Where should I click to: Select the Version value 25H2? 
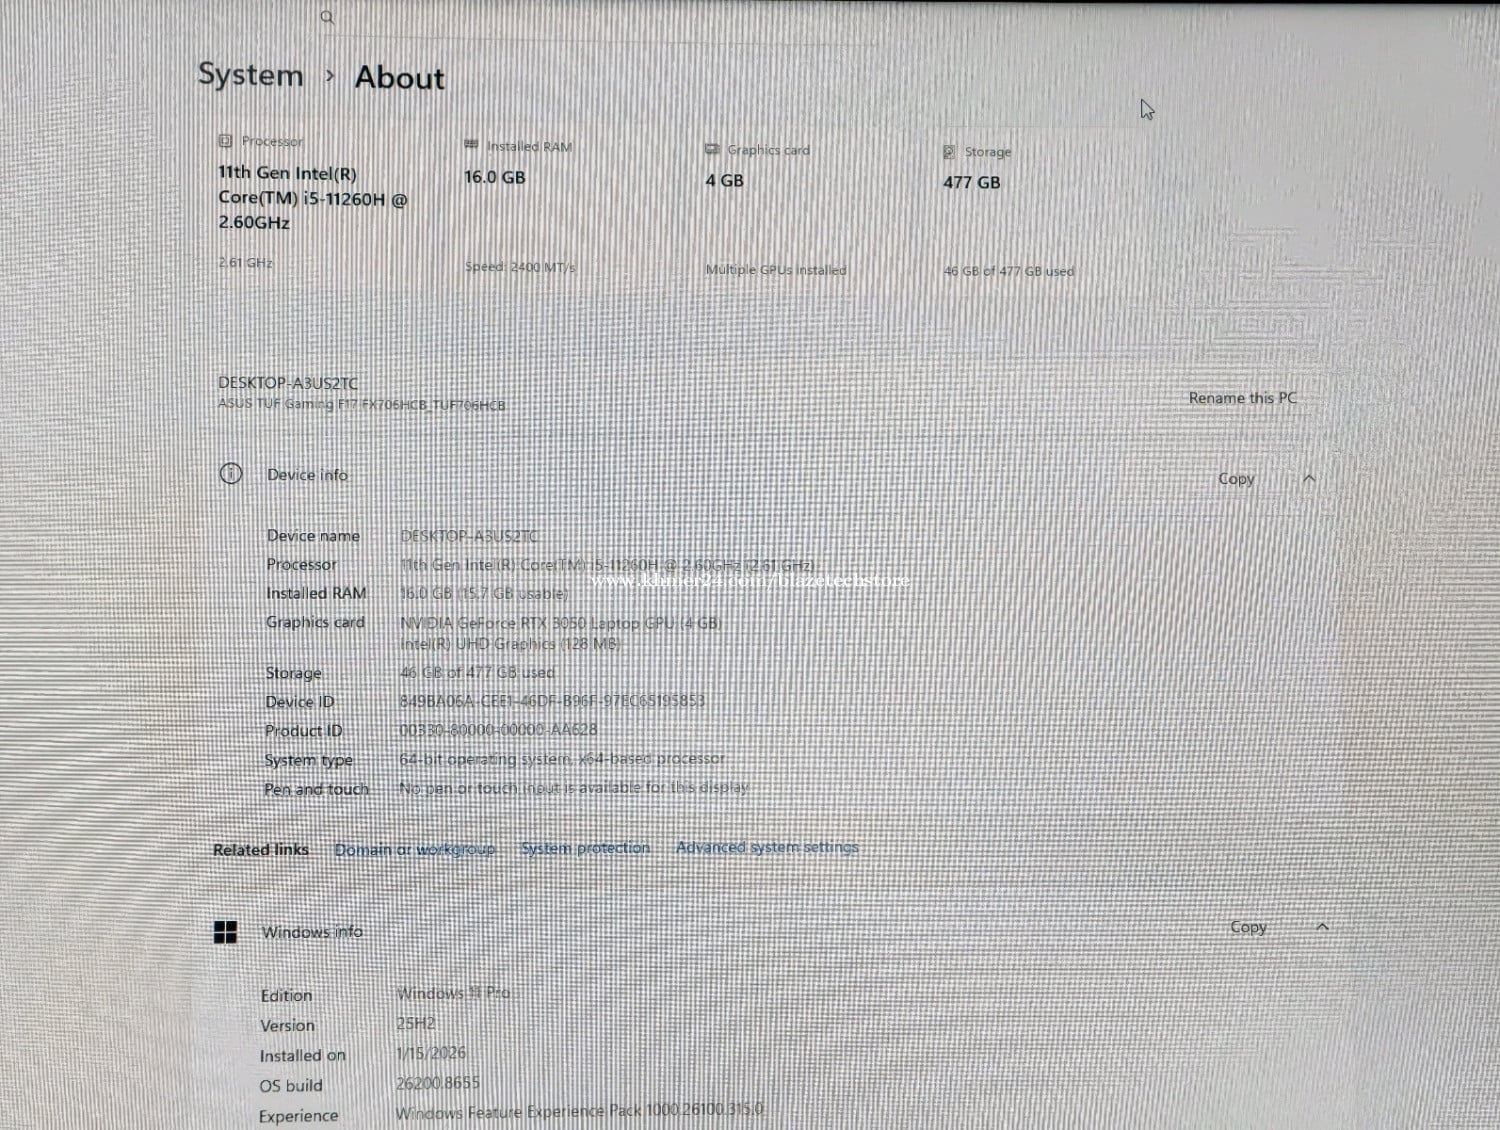pyautogui.click(x=416, y=1023)
